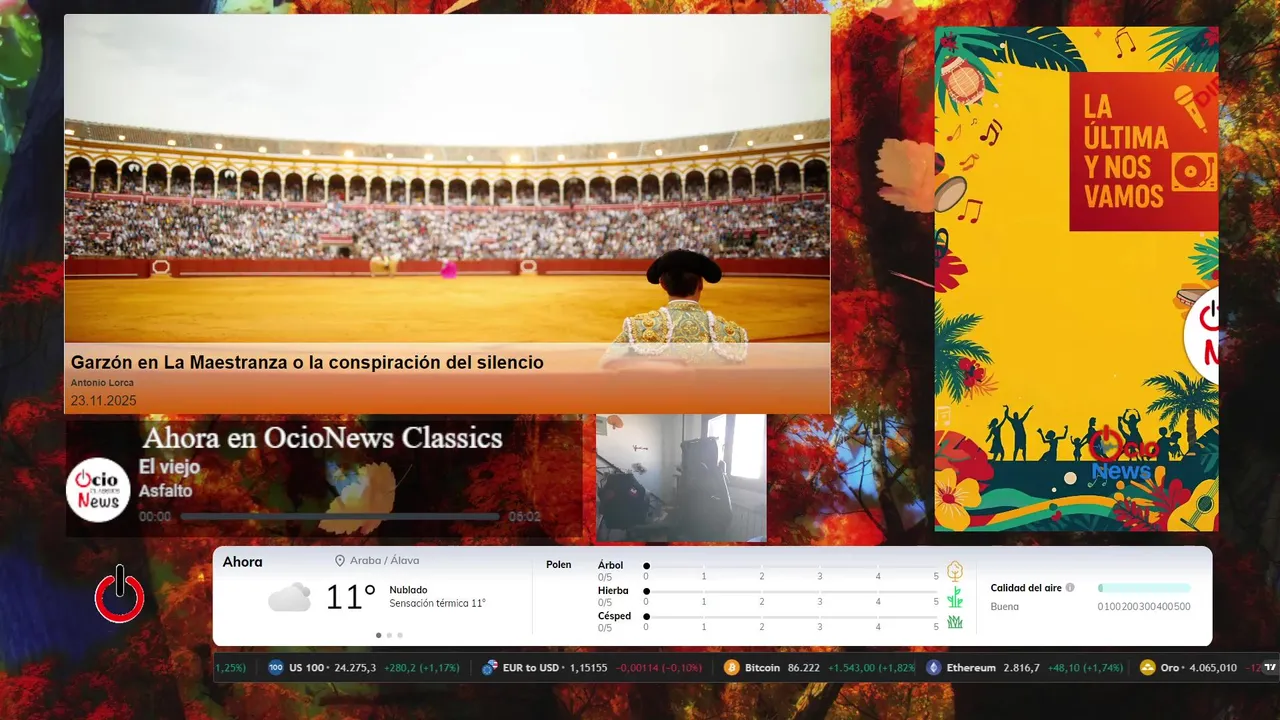Viewport: 1280px width, 720px height.
Task: Open the Bitcoin ticker entry
Action: tap(819, 667)
